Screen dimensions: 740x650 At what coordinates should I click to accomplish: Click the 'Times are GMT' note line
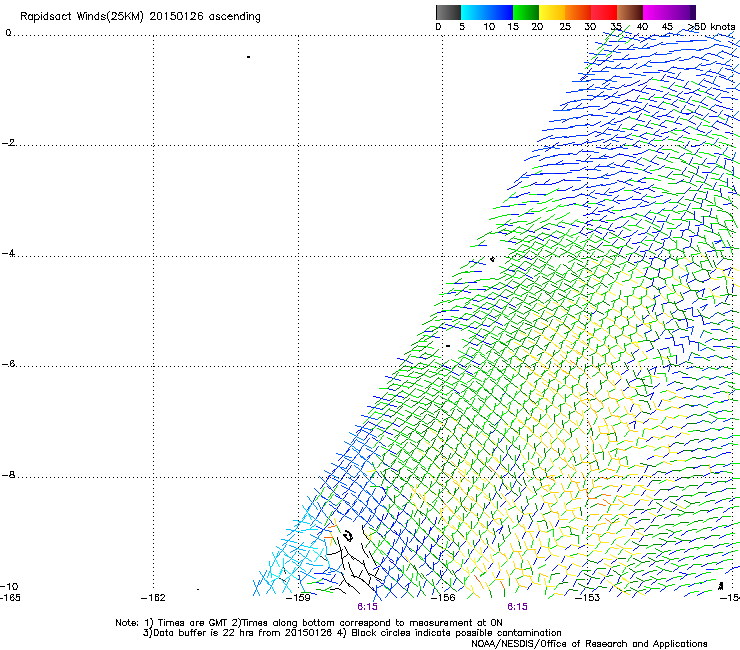coord(309,623)
